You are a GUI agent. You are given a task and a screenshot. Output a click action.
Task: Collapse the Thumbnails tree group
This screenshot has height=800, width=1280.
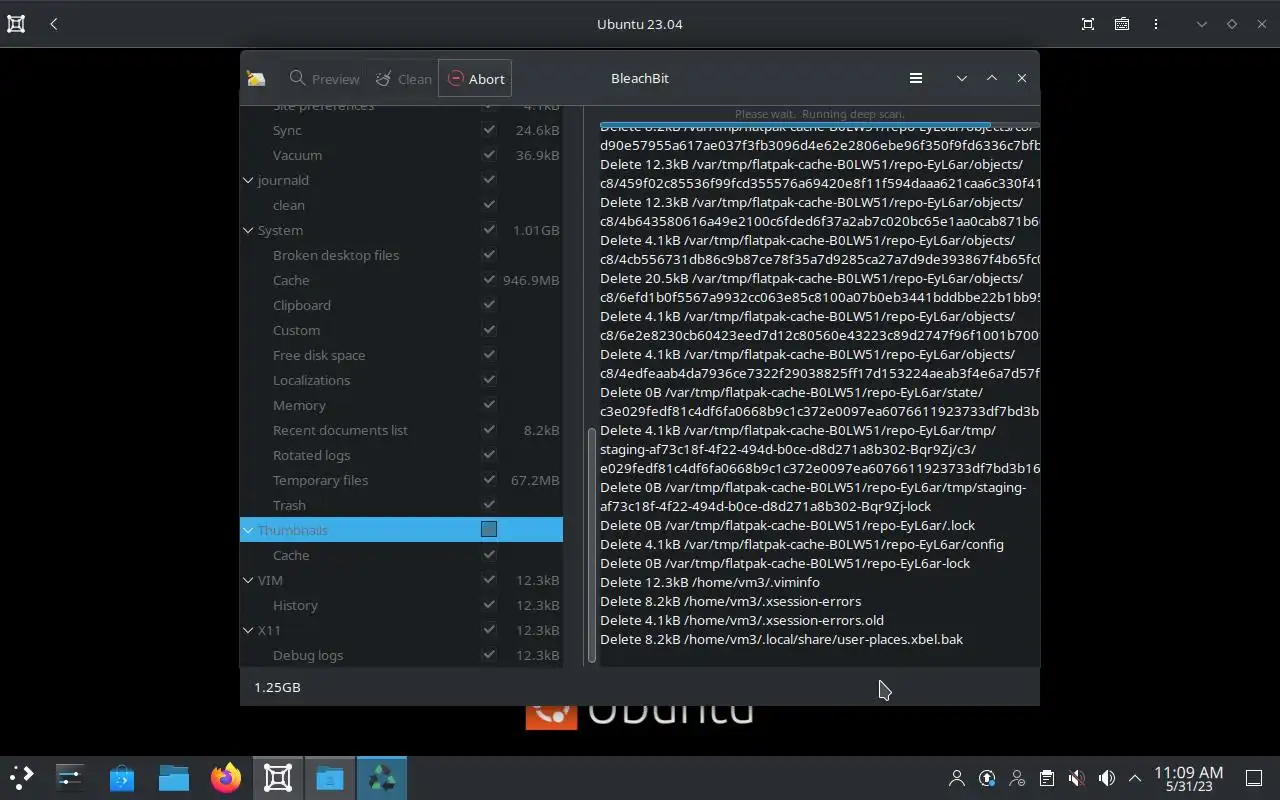248,530
